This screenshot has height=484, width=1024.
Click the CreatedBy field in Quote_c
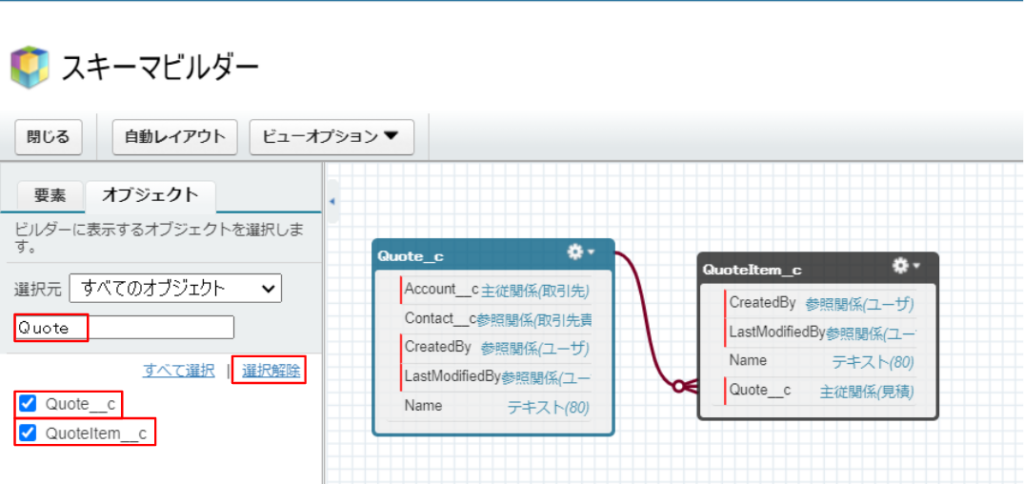click(x=495, y=347)
